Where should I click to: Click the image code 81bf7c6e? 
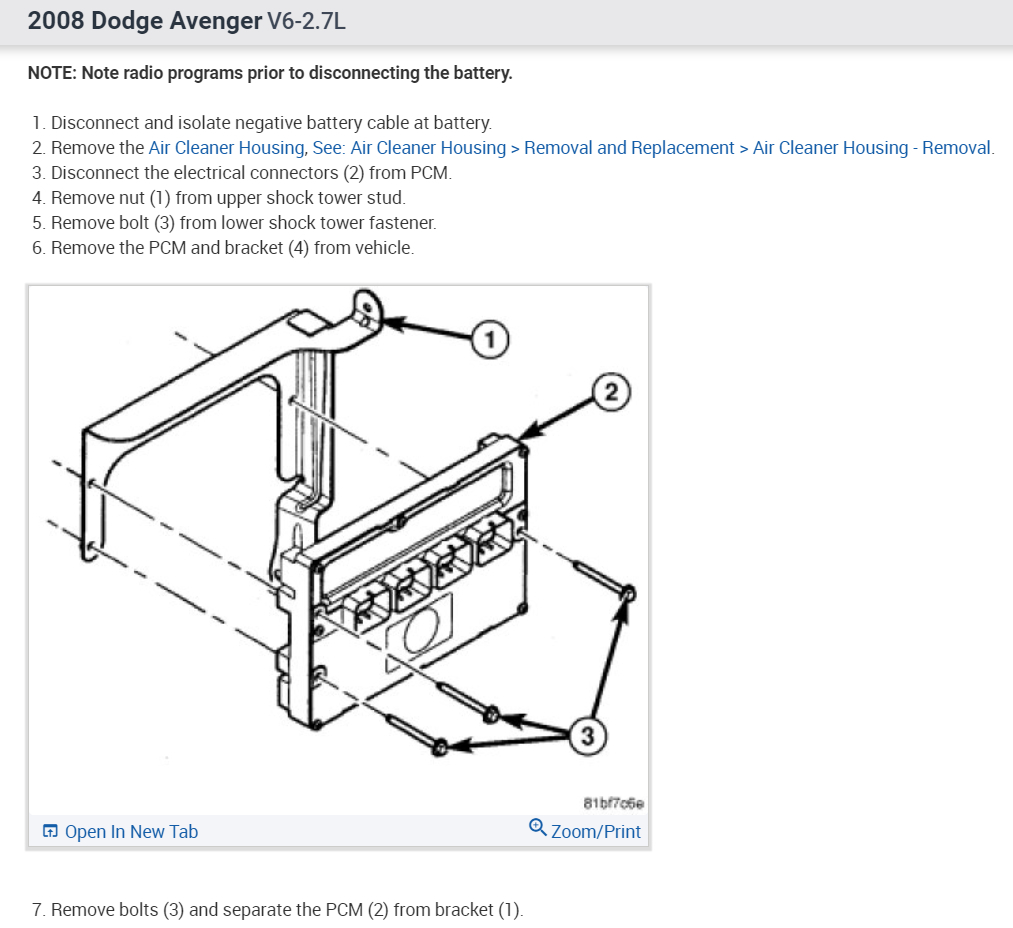[x=613, y=803]
